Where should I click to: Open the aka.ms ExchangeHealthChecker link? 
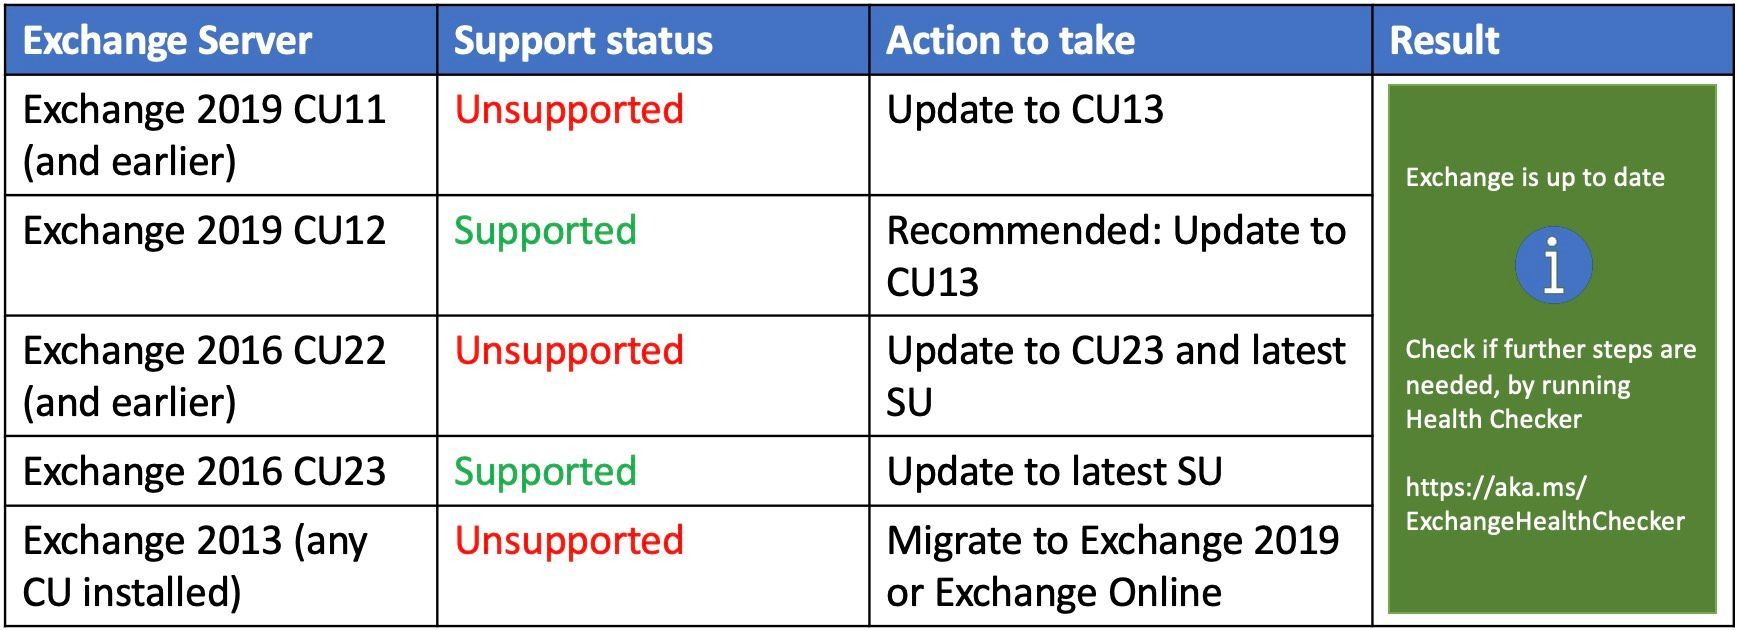(1543, 504)
